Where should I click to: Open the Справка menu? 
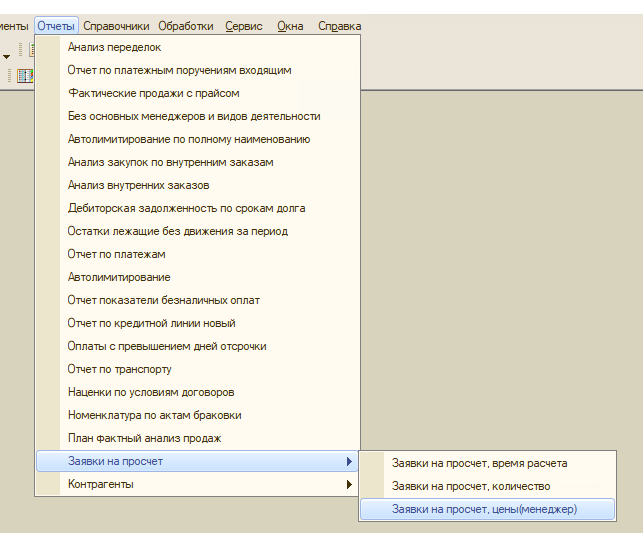coord(340,26)
